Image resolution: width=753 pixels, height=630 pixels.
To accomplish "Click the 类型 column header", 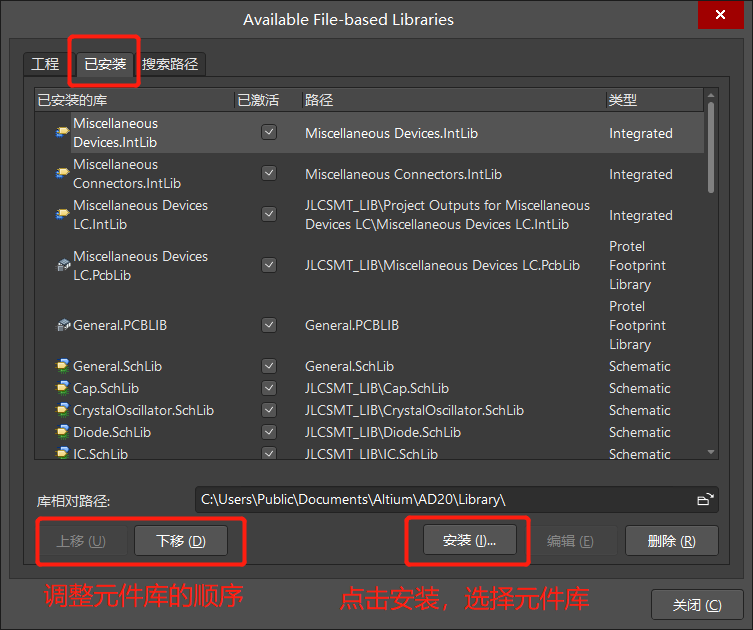I will 650,100.
